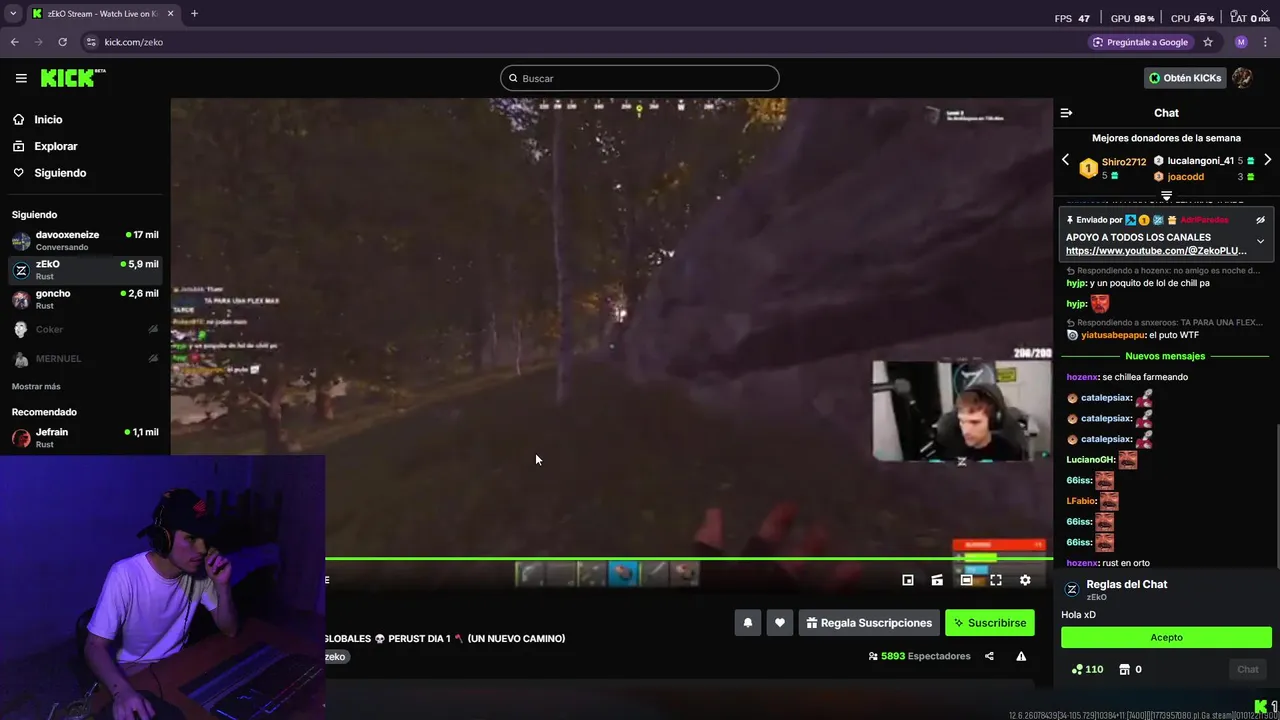Viewport: 1280px width, 720px height.
Task: Click yiatusabepapu username in chat
Action: (1115, 335)
